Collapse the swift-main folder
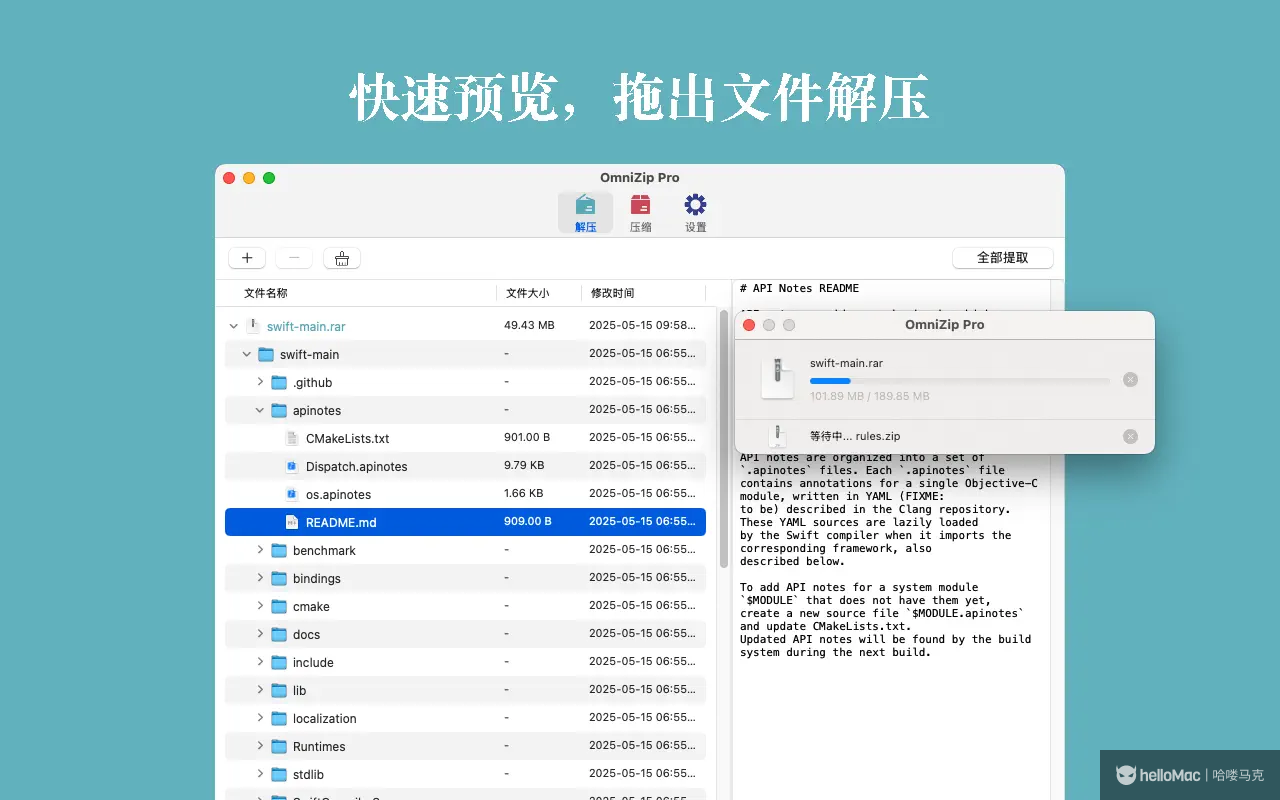This screenshot has height=800, width=1280. (x=247, y=354)
